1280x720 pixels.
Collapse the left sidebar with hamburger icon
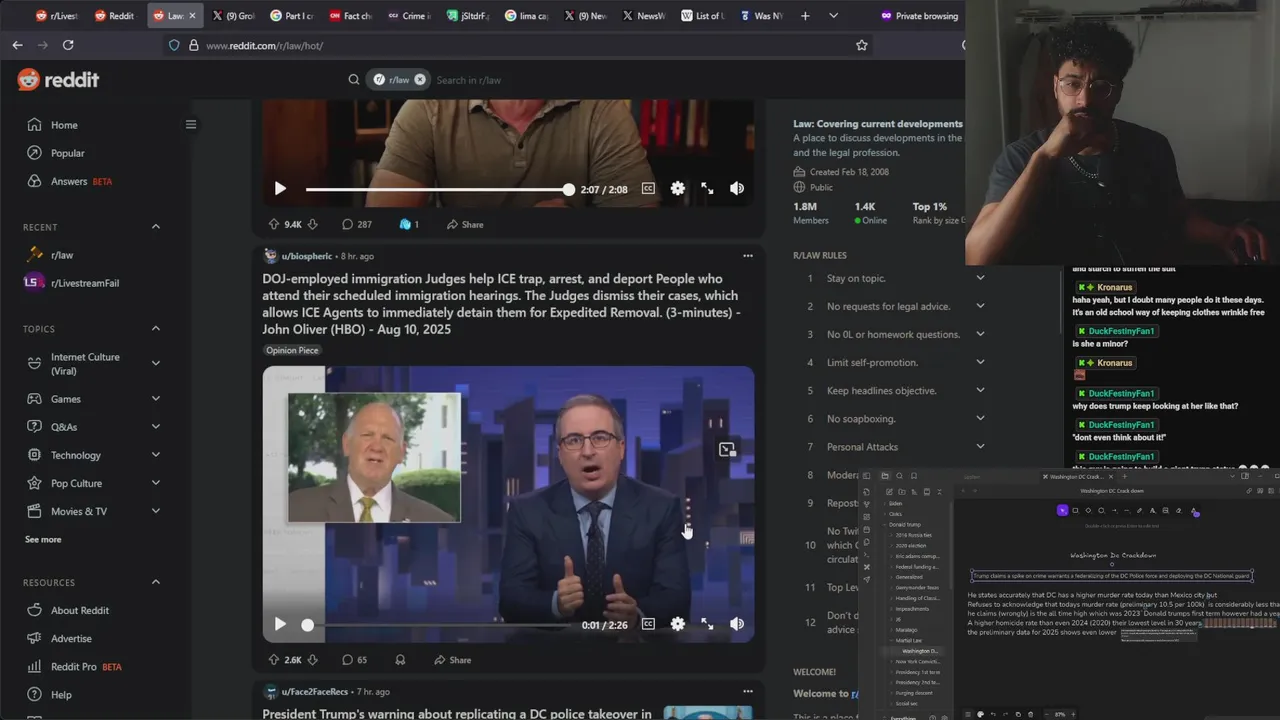(x=191, y=125)
